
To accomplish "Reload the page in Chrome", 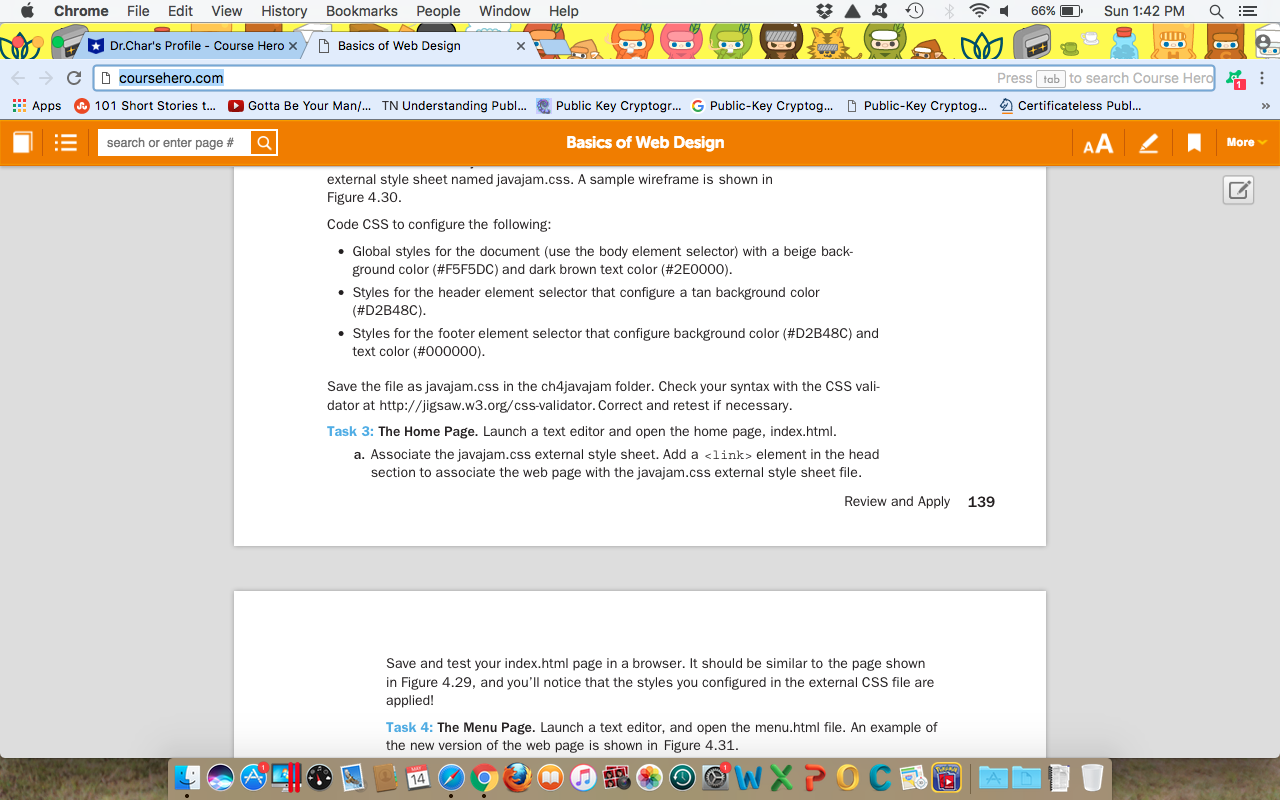I will (x=73, y=78).
